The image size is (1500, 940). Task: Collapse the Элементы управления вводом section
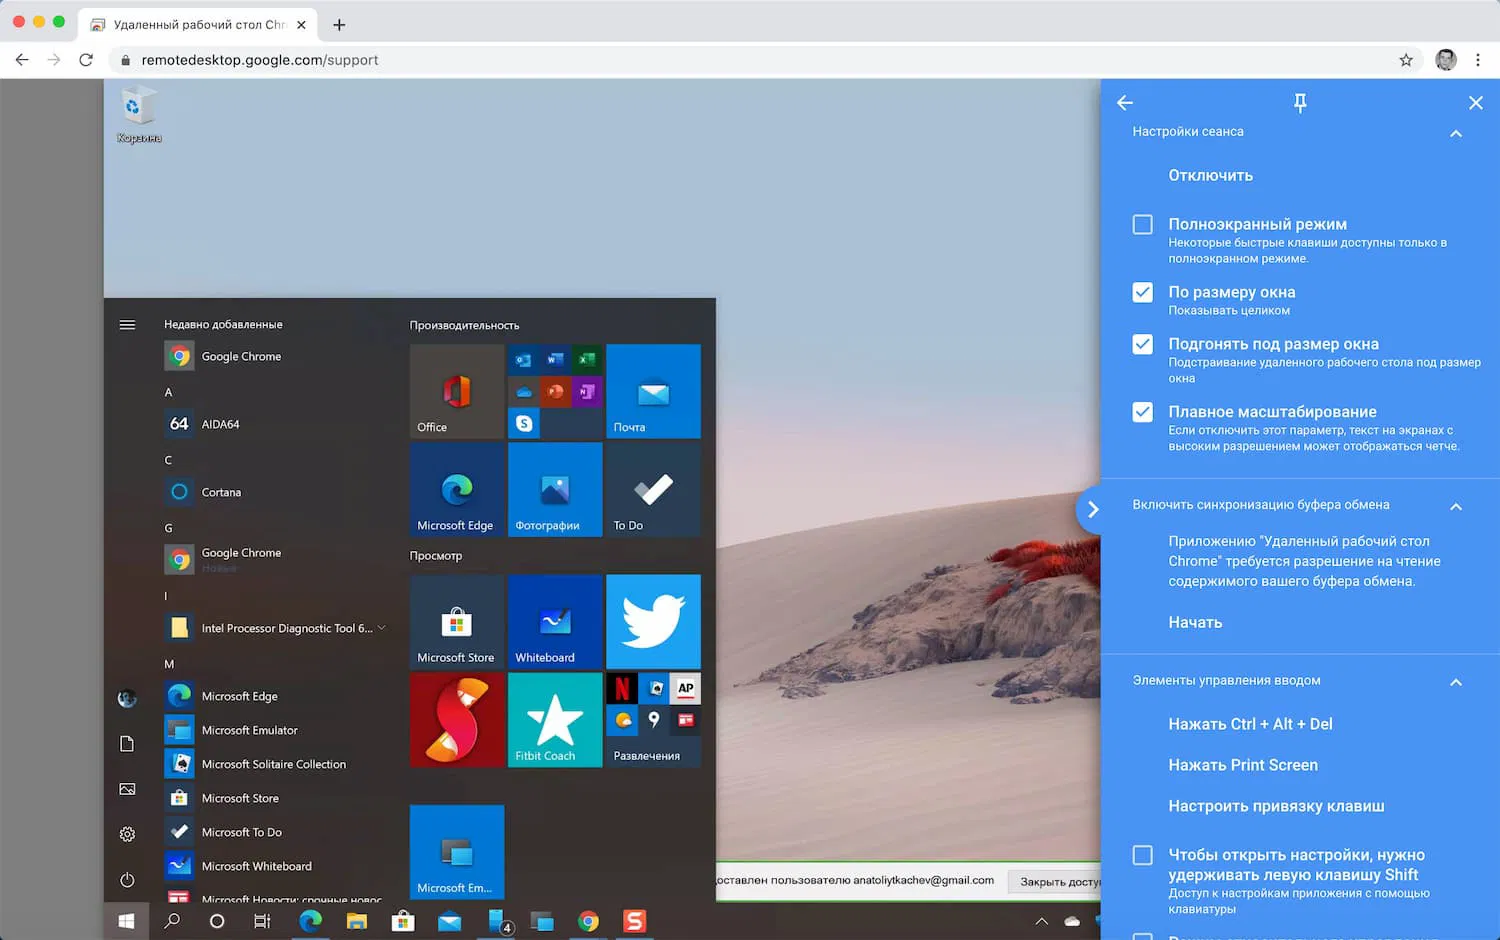click(x=1456, y=682)
